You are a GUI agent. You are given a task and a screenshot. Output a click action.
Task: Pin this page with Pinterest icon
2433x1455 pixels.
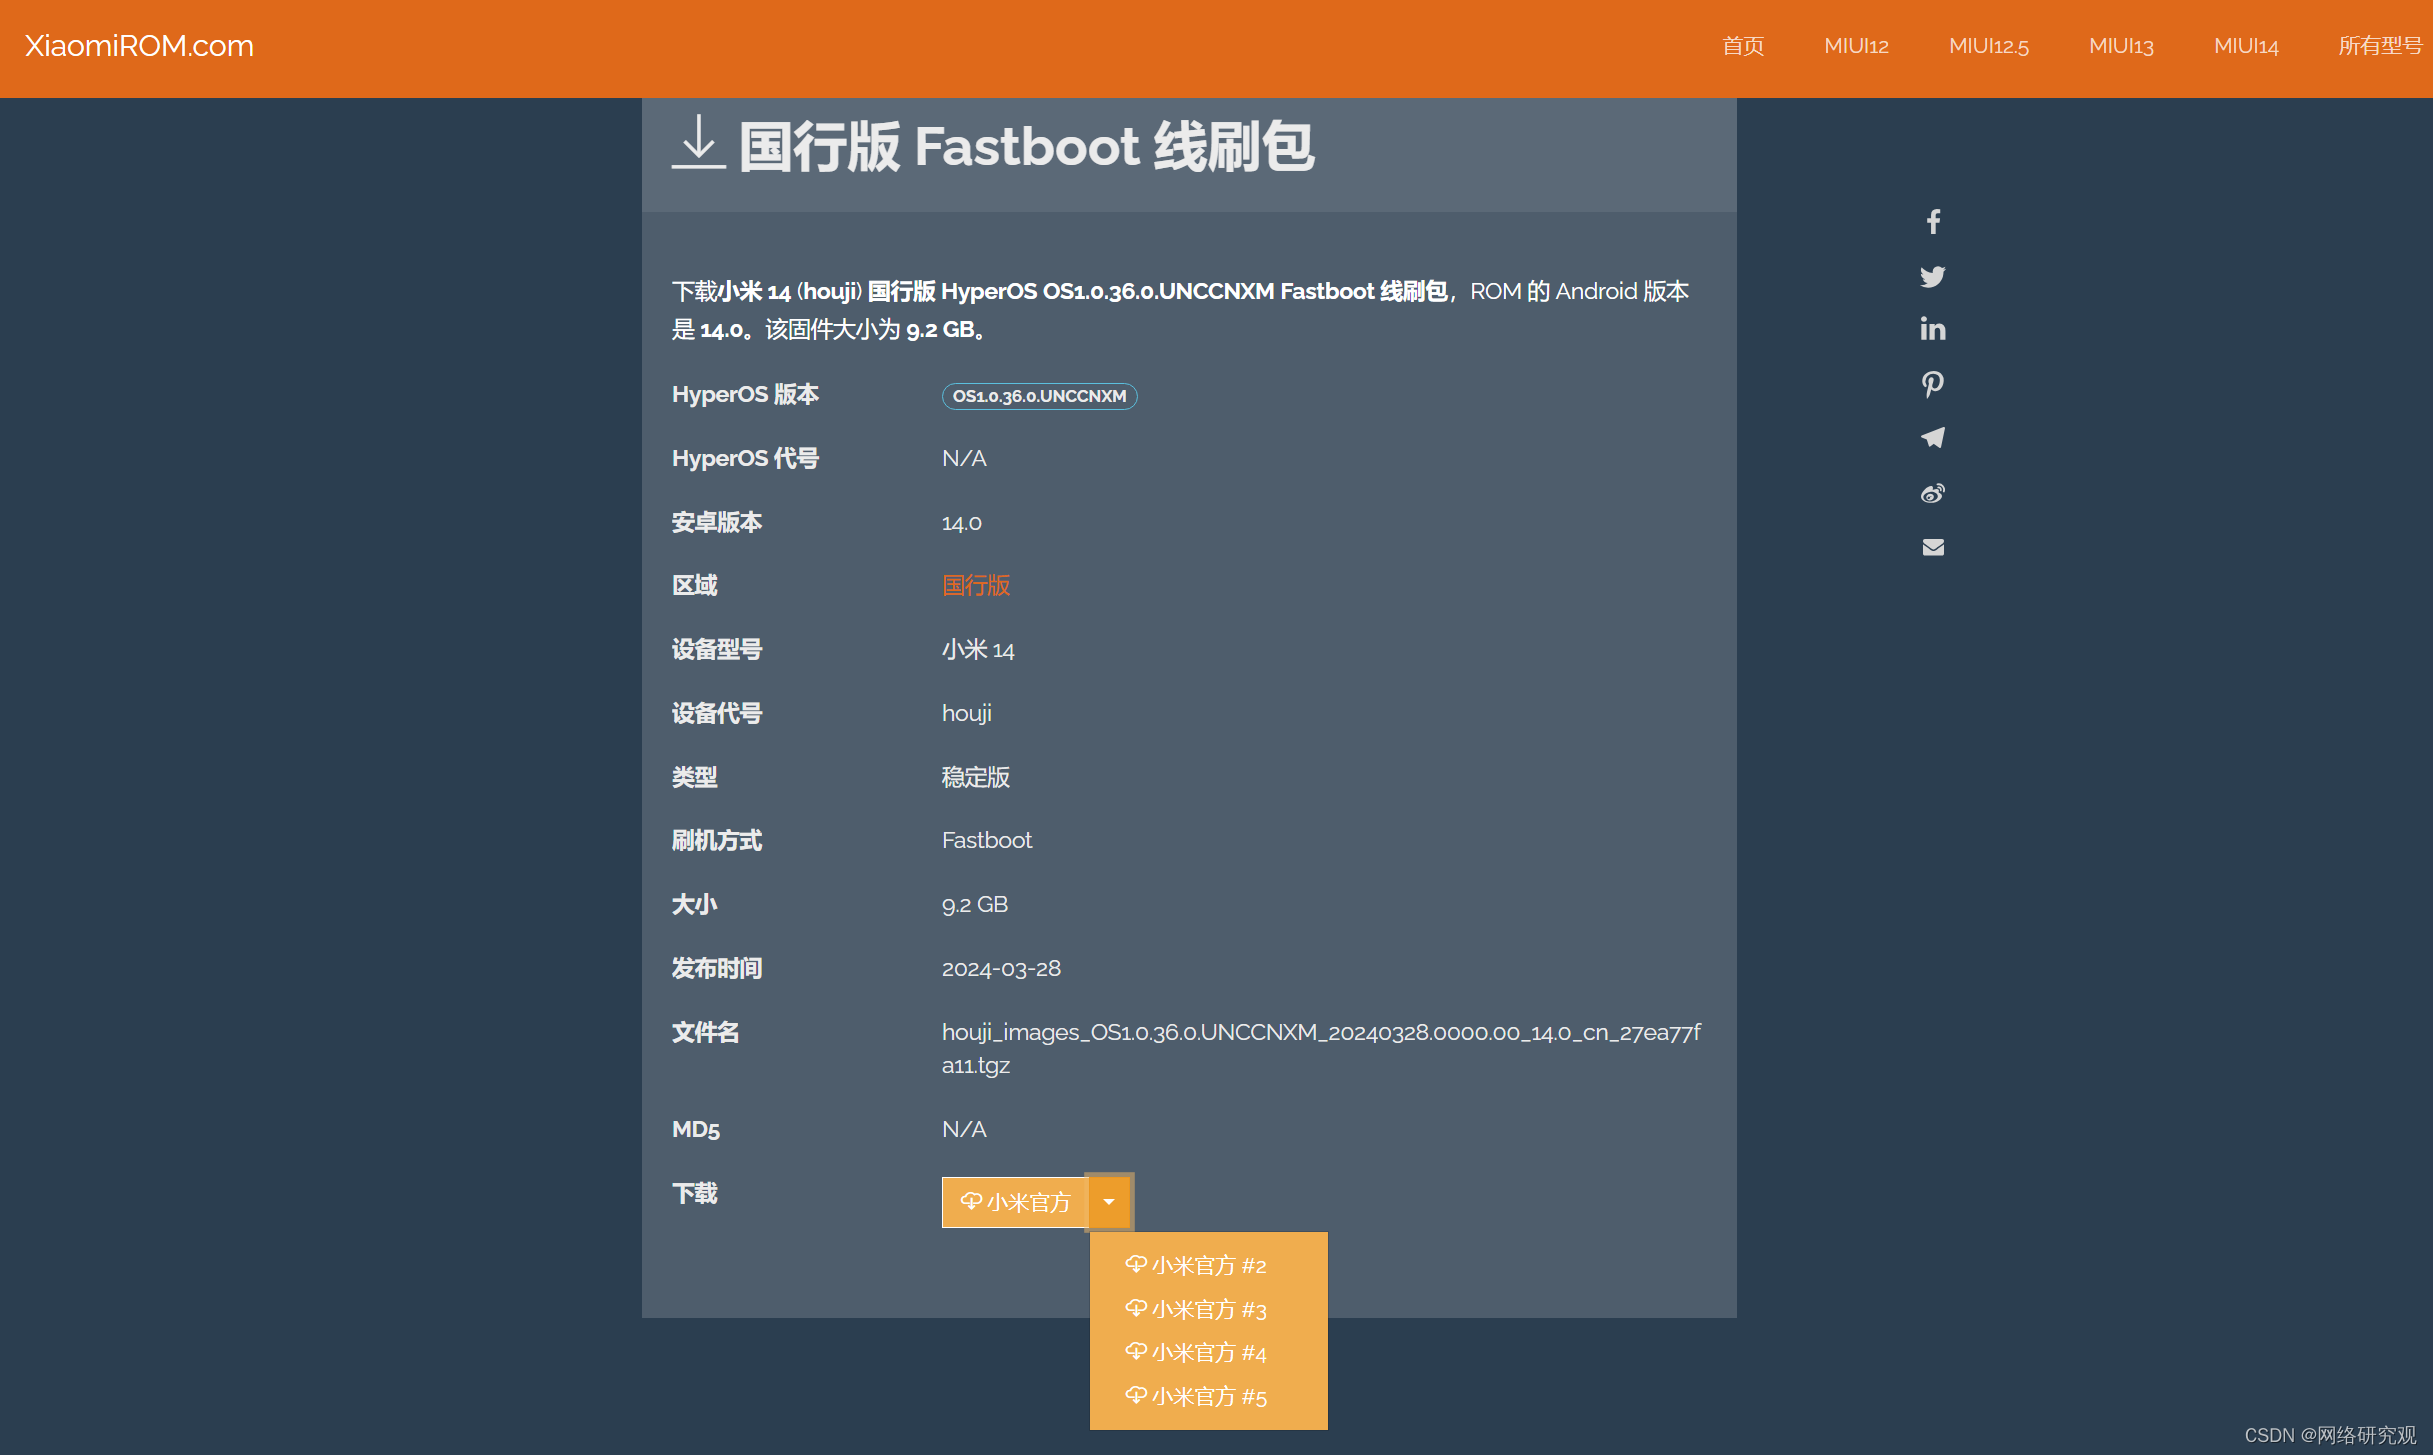[1933, 384]
